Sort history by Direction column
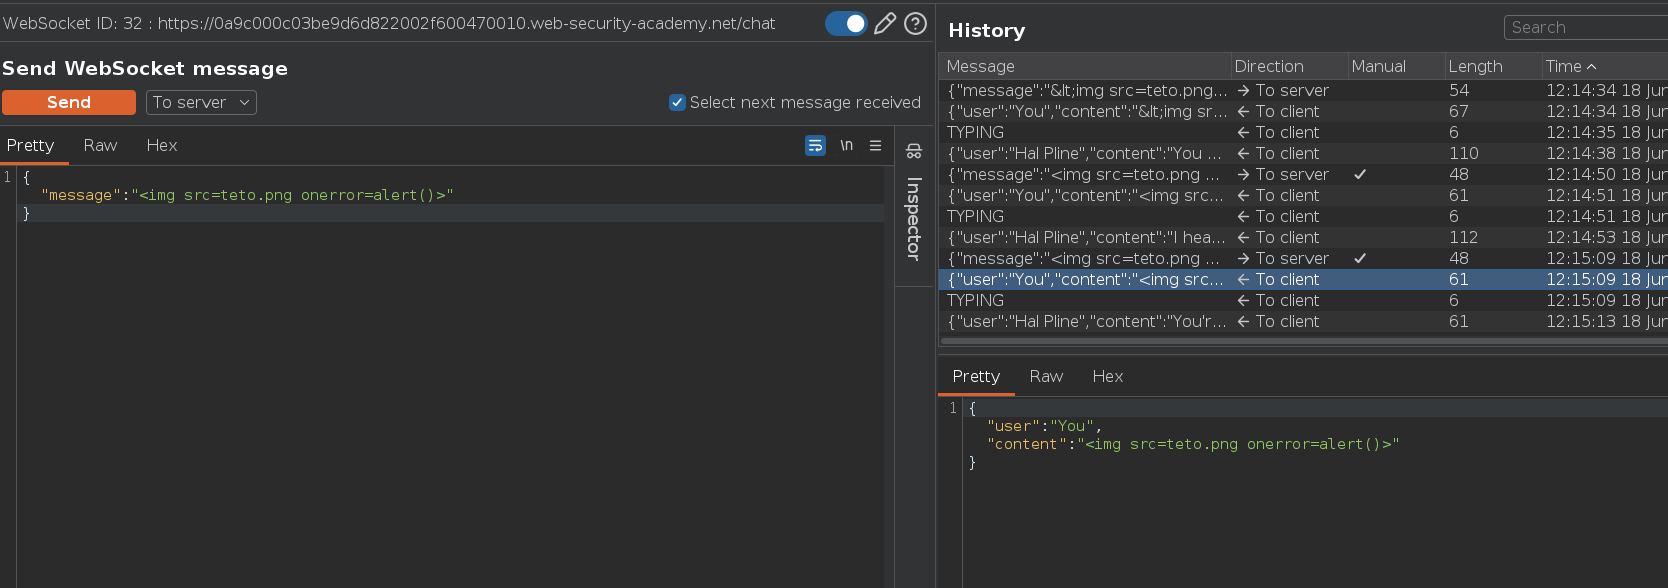 (1289, 66)
